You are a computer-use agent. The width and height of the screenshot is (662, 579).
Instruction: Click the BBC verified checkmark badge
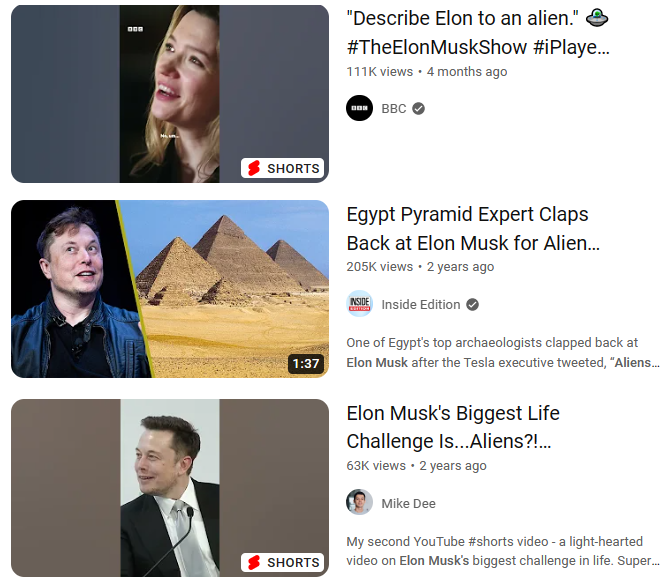(x=418, y=109)
